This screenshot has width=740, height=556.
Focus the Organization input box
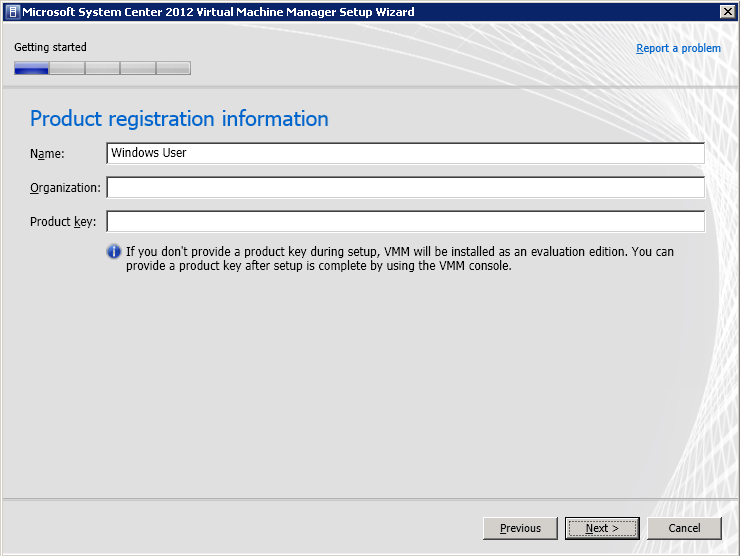point(405,188)
